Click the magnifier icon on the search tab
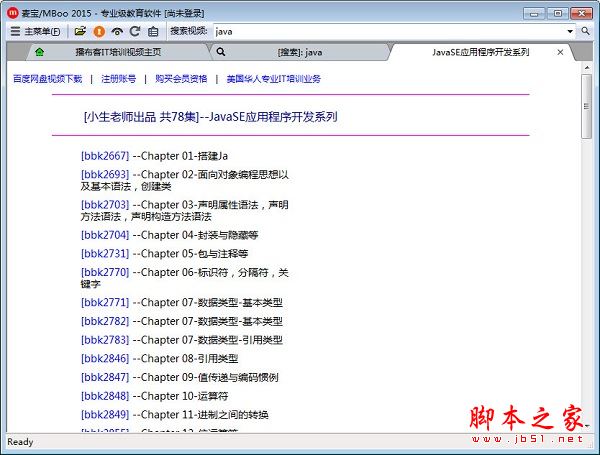600x455 pixels. pyautogui.click(x=221, y=52)
